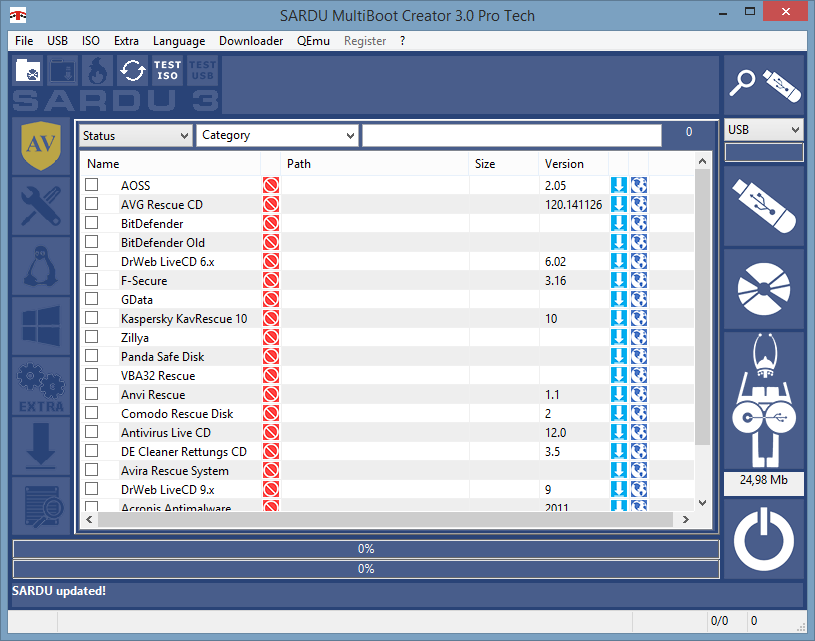
Task: Open the Downloader menu
Action: coord(251,41)
